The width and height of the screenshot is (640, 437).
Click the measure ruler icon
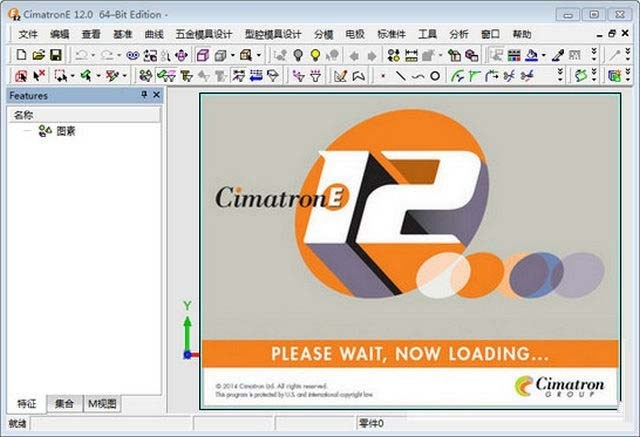[x=411, y=54]
